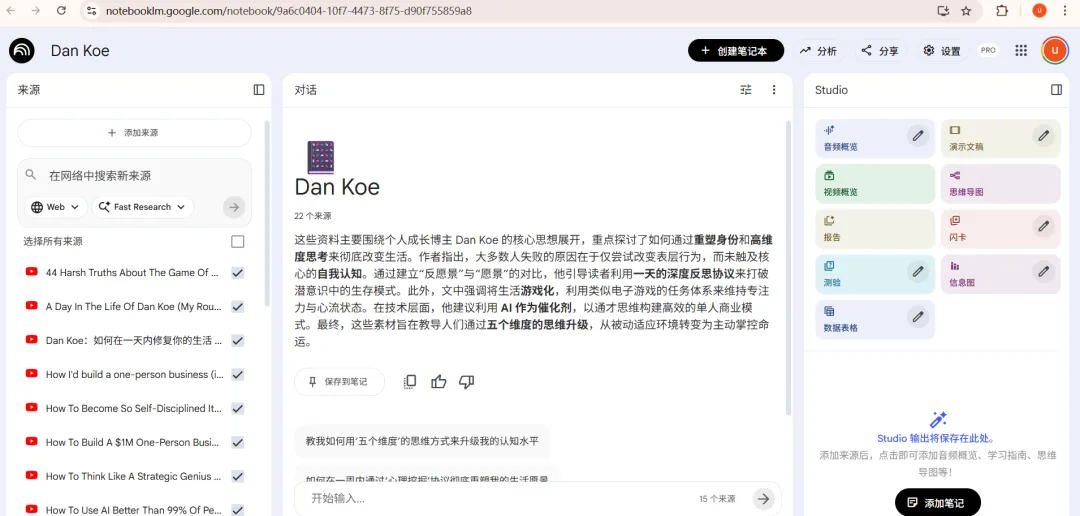Click the chat panel vertical scrollbar
This screenshot has width=1080, height=516.
789,267
